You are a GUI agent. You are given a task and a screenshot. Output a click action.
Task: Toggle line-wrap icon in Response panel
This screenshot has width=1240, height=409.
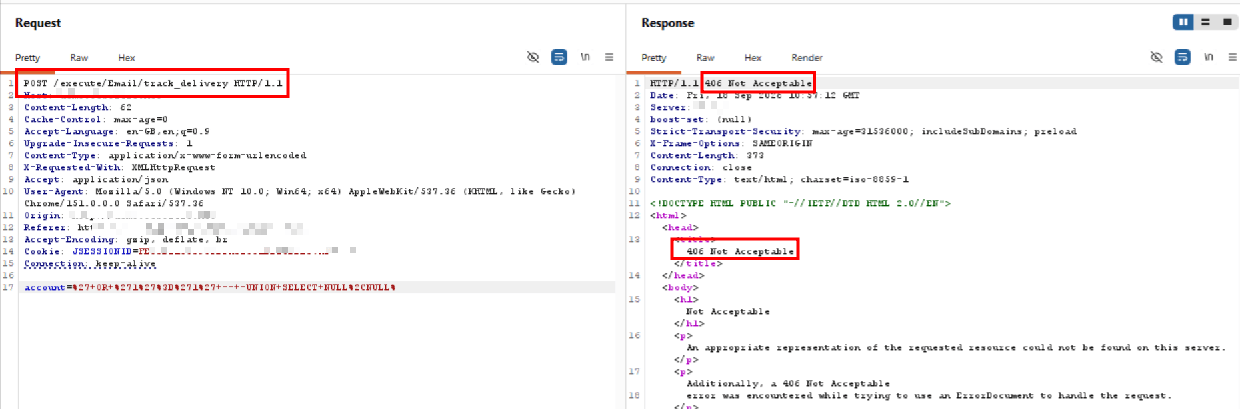tap(1183, 57)
